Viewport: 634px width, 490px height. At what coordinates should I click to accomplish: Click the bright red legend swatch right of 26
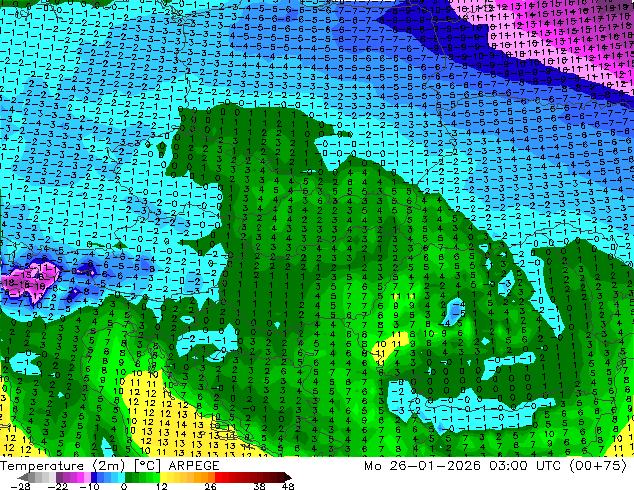tap(218, 477)
